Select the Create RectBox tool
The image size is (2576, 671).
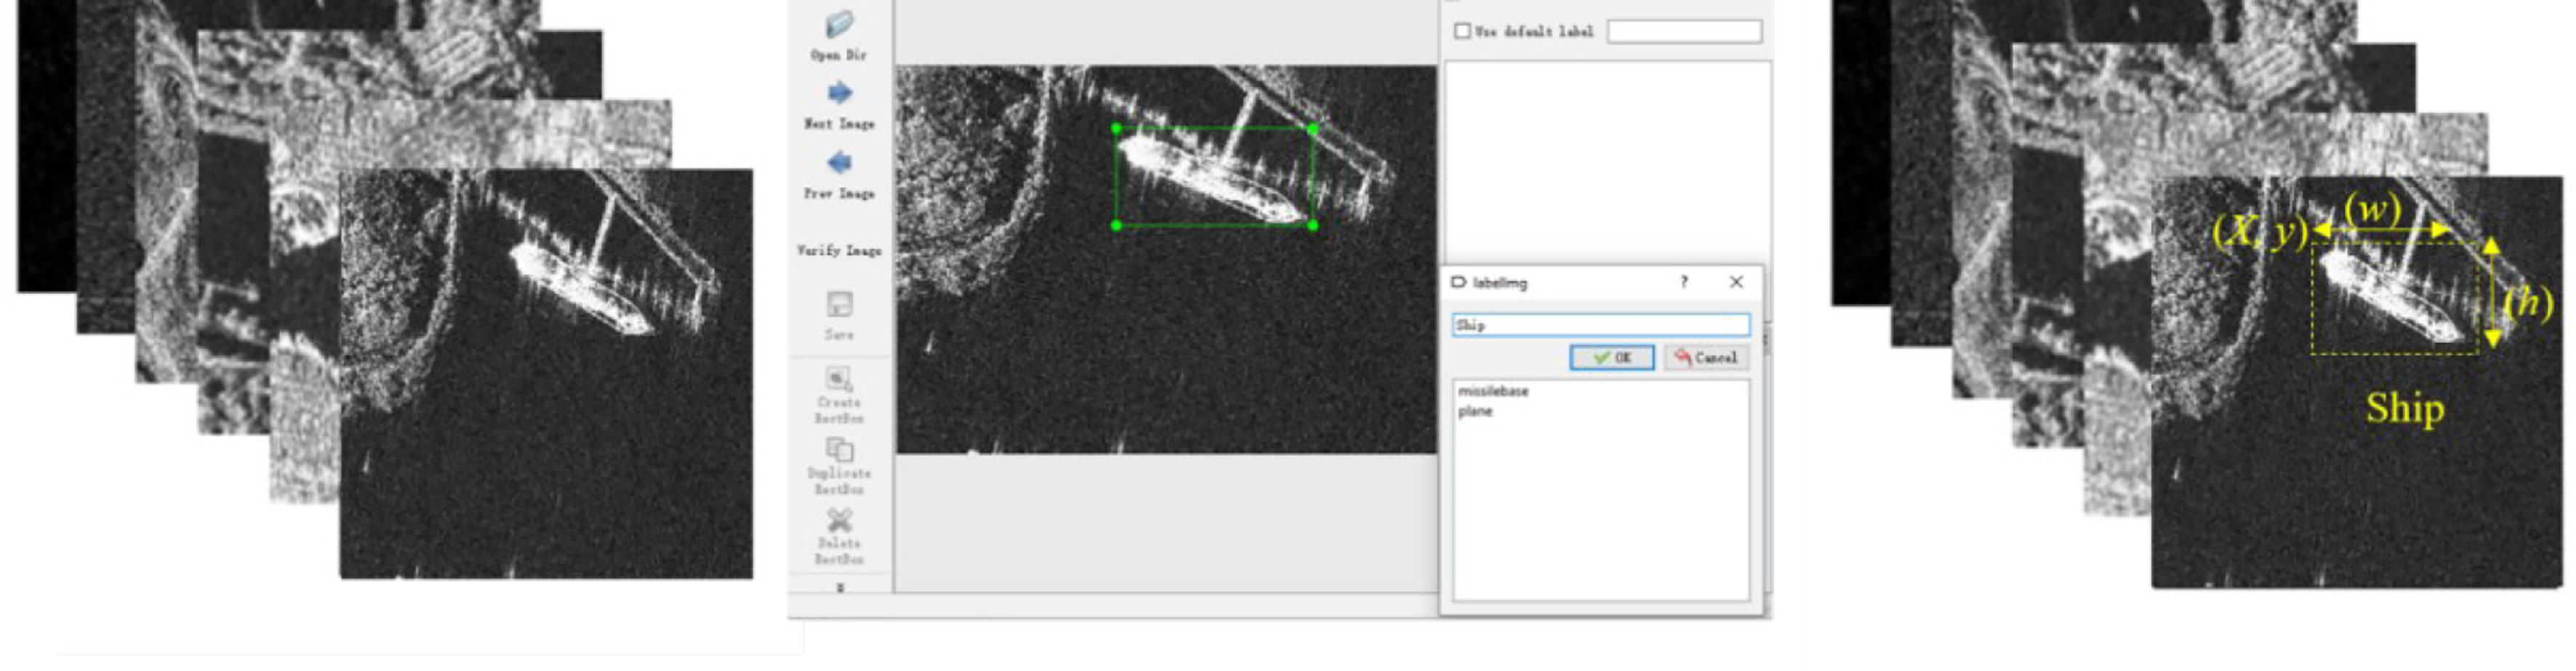click(x=839, y=379)
